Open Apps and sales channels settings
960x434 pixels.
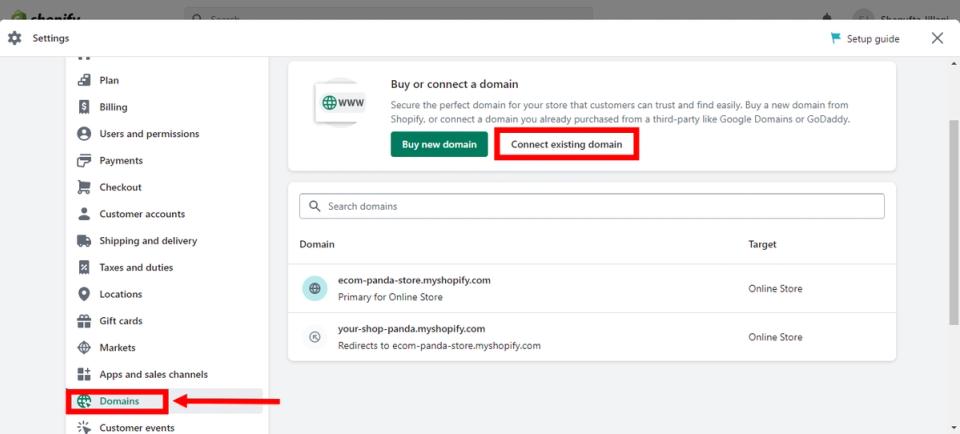tap(153, 374)
